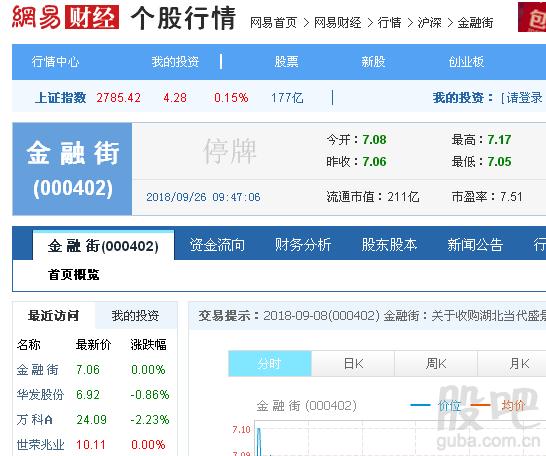
Task: Select the 金融街(000402) tab
Action: 103,246
